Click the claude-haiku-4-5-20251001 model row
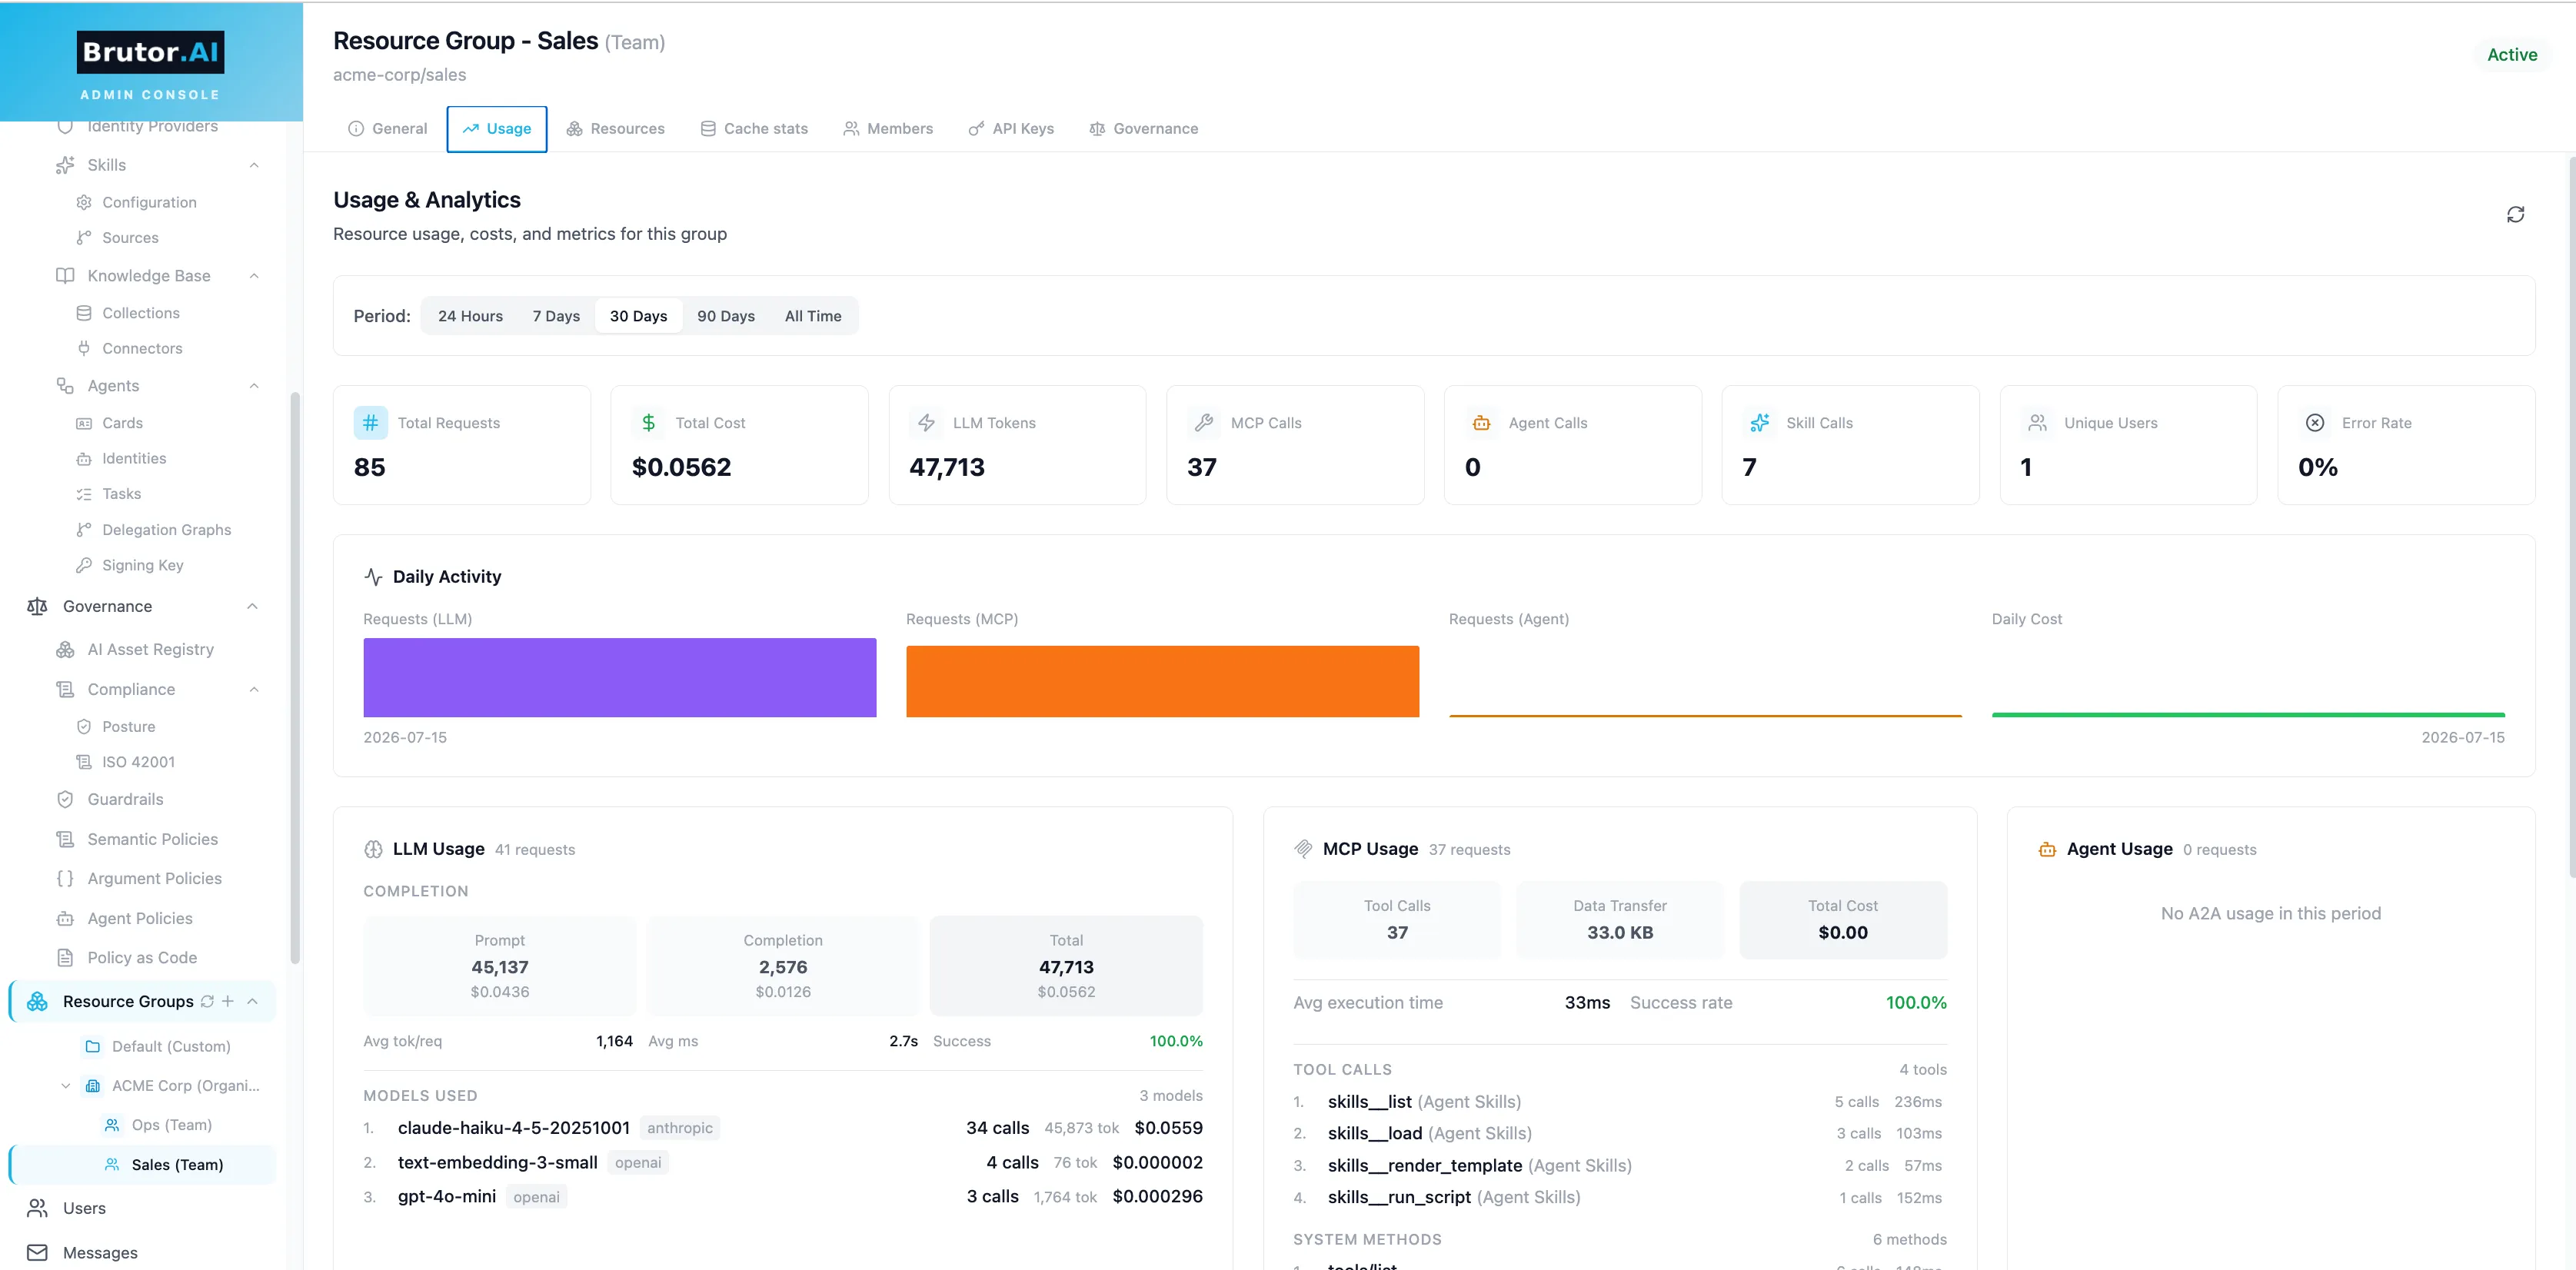 point(783,1127)
